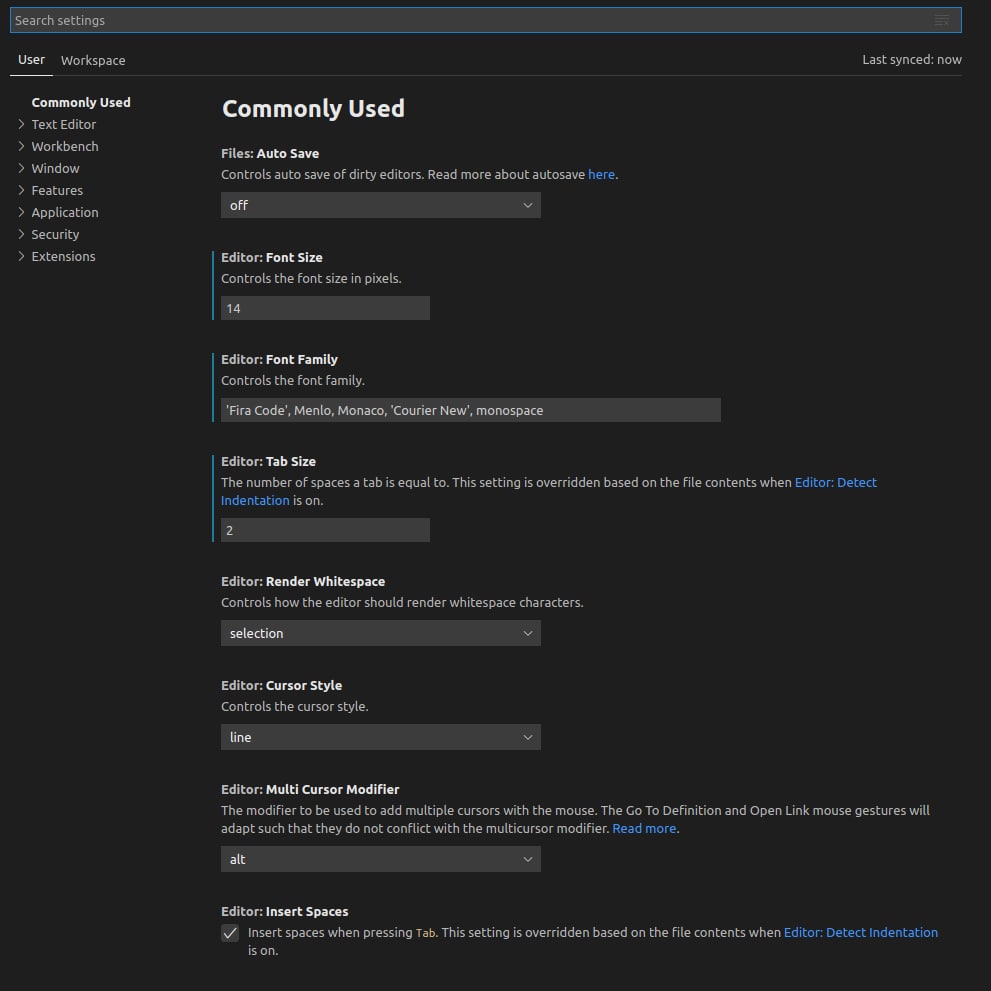991x991 pixels.
Task: Click the filter icon in search bar
Action: pyautogui.click(x=941, y=20)
